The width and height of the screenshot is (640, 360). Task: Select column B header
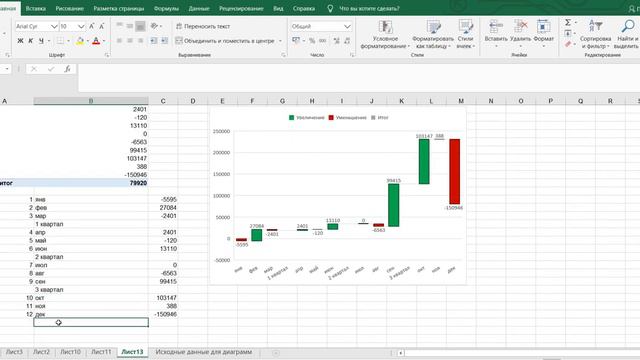(x=91, y=101)
